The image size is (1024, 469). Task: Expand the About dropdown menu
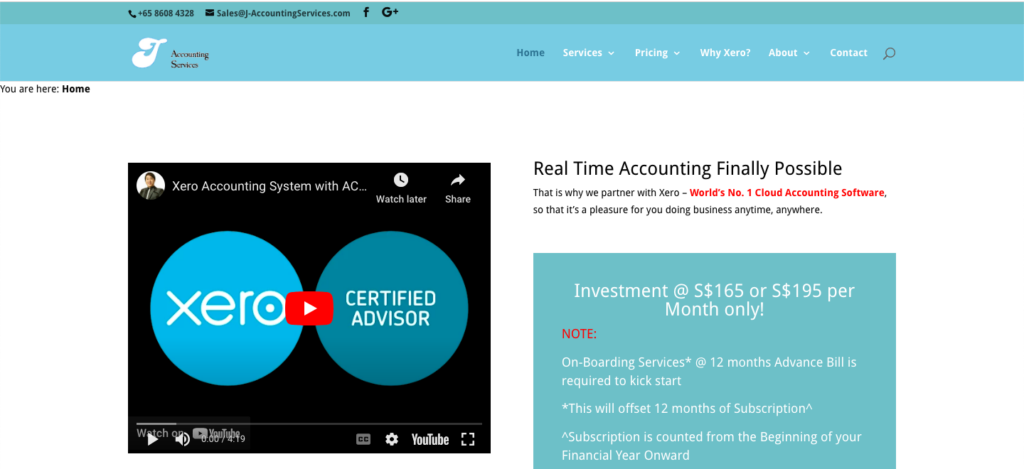point(789,53)
